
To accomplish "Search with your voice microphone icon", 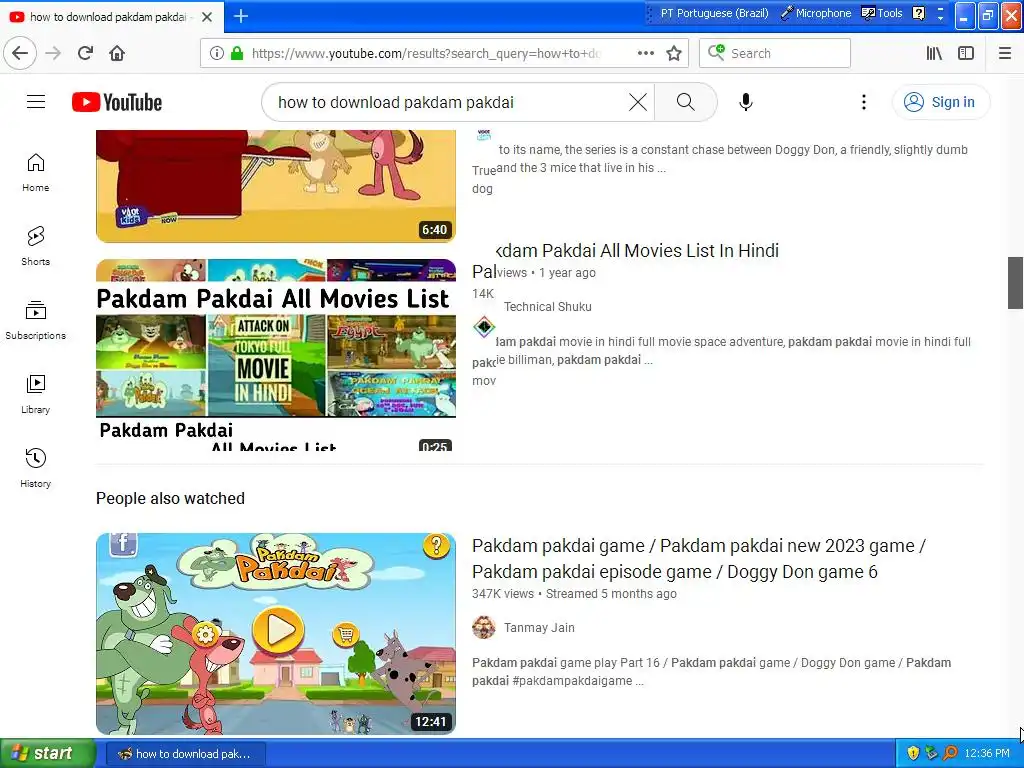I will (746, 102).
